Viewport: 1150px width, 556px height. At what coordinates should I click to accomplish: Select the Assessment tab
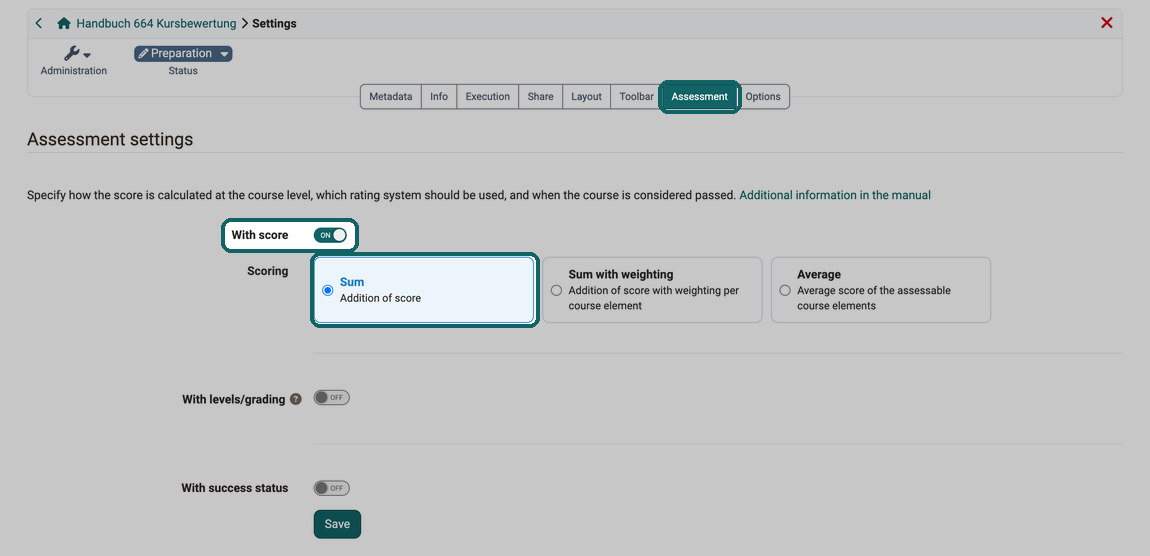700,97
